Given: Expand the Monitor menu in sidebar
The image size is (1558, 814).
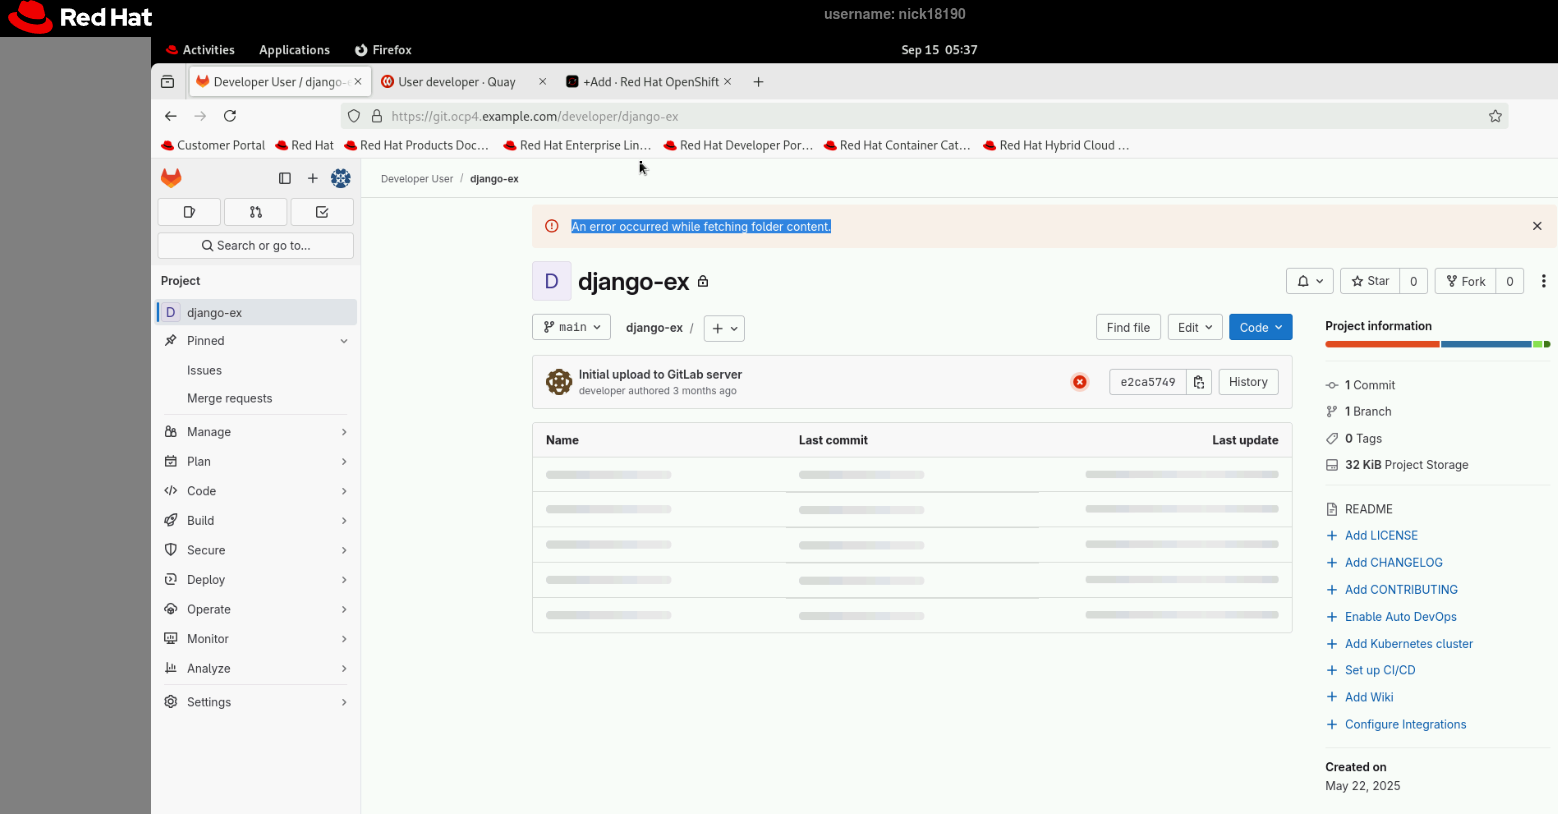Looking at the screenshot, I should pos(257,639).
